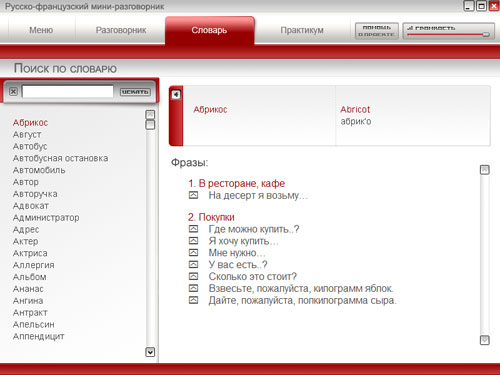This screenshot has height=375, width=500.
Task: Click the Искать search button
Action: point(135,92)
